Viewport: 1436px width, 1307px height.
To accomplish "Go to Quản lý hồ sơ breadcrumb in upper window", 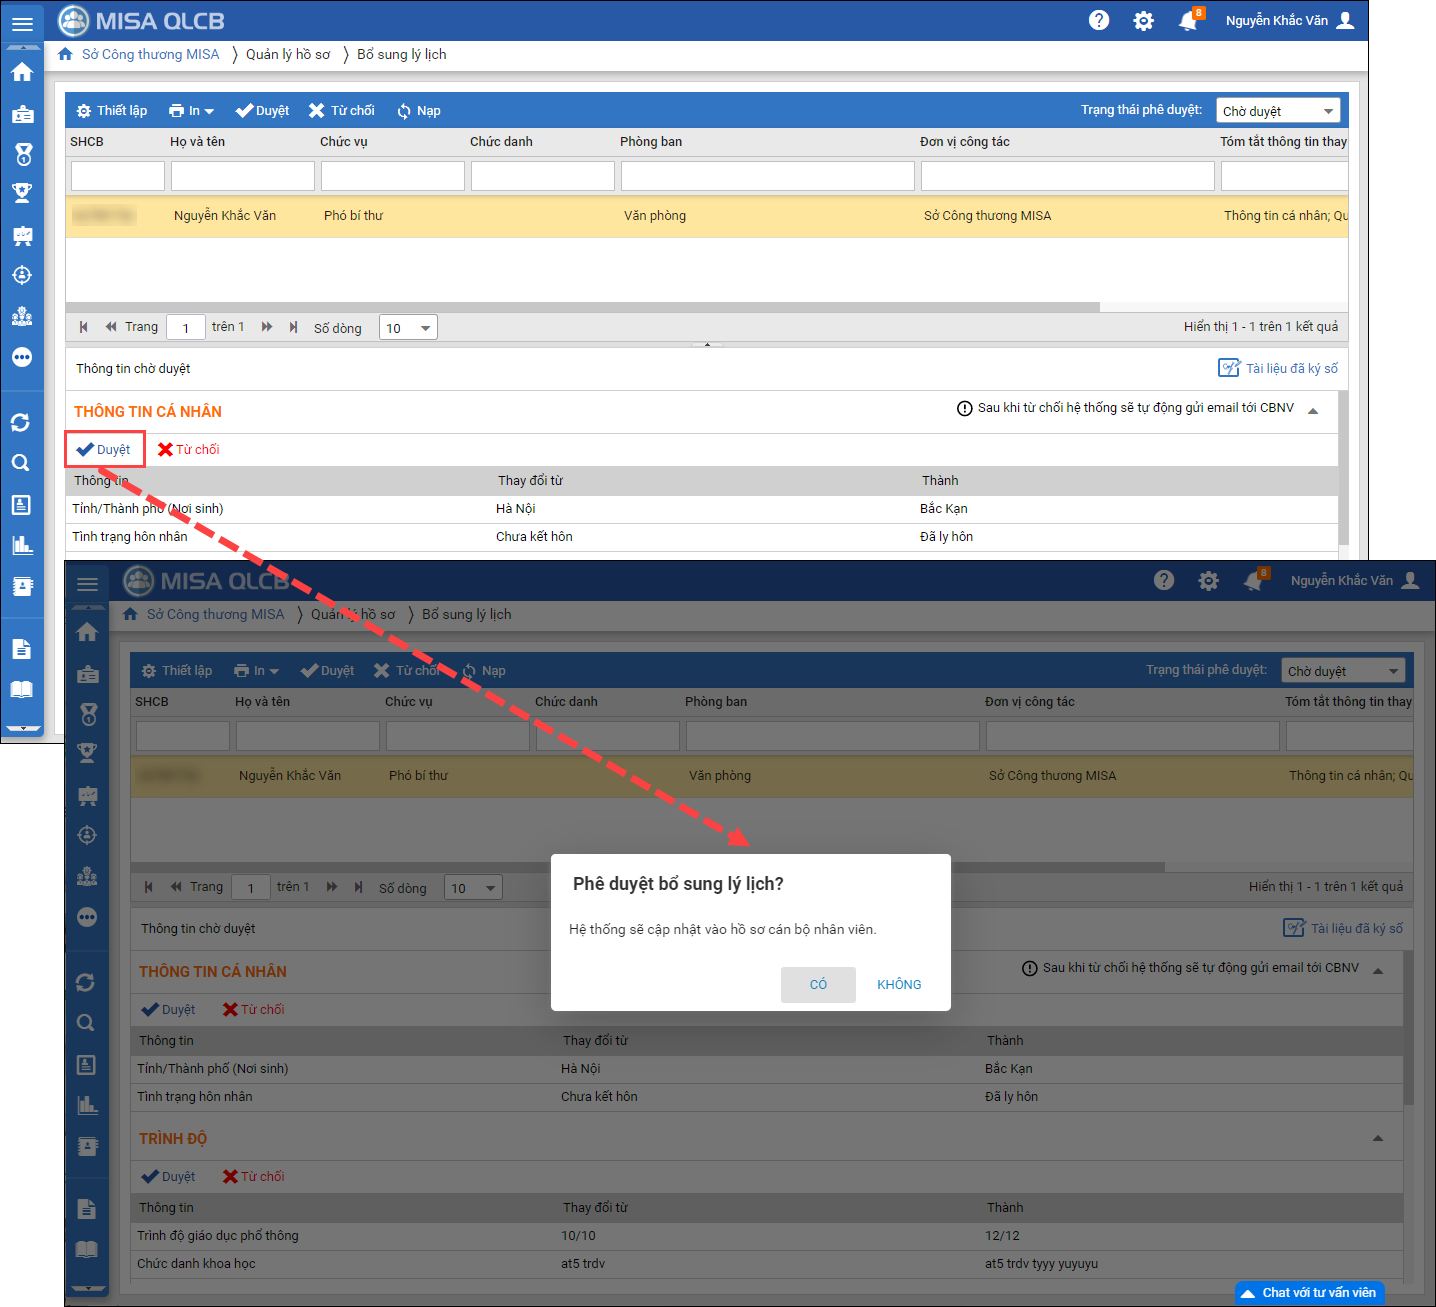I will coord(288,54).
